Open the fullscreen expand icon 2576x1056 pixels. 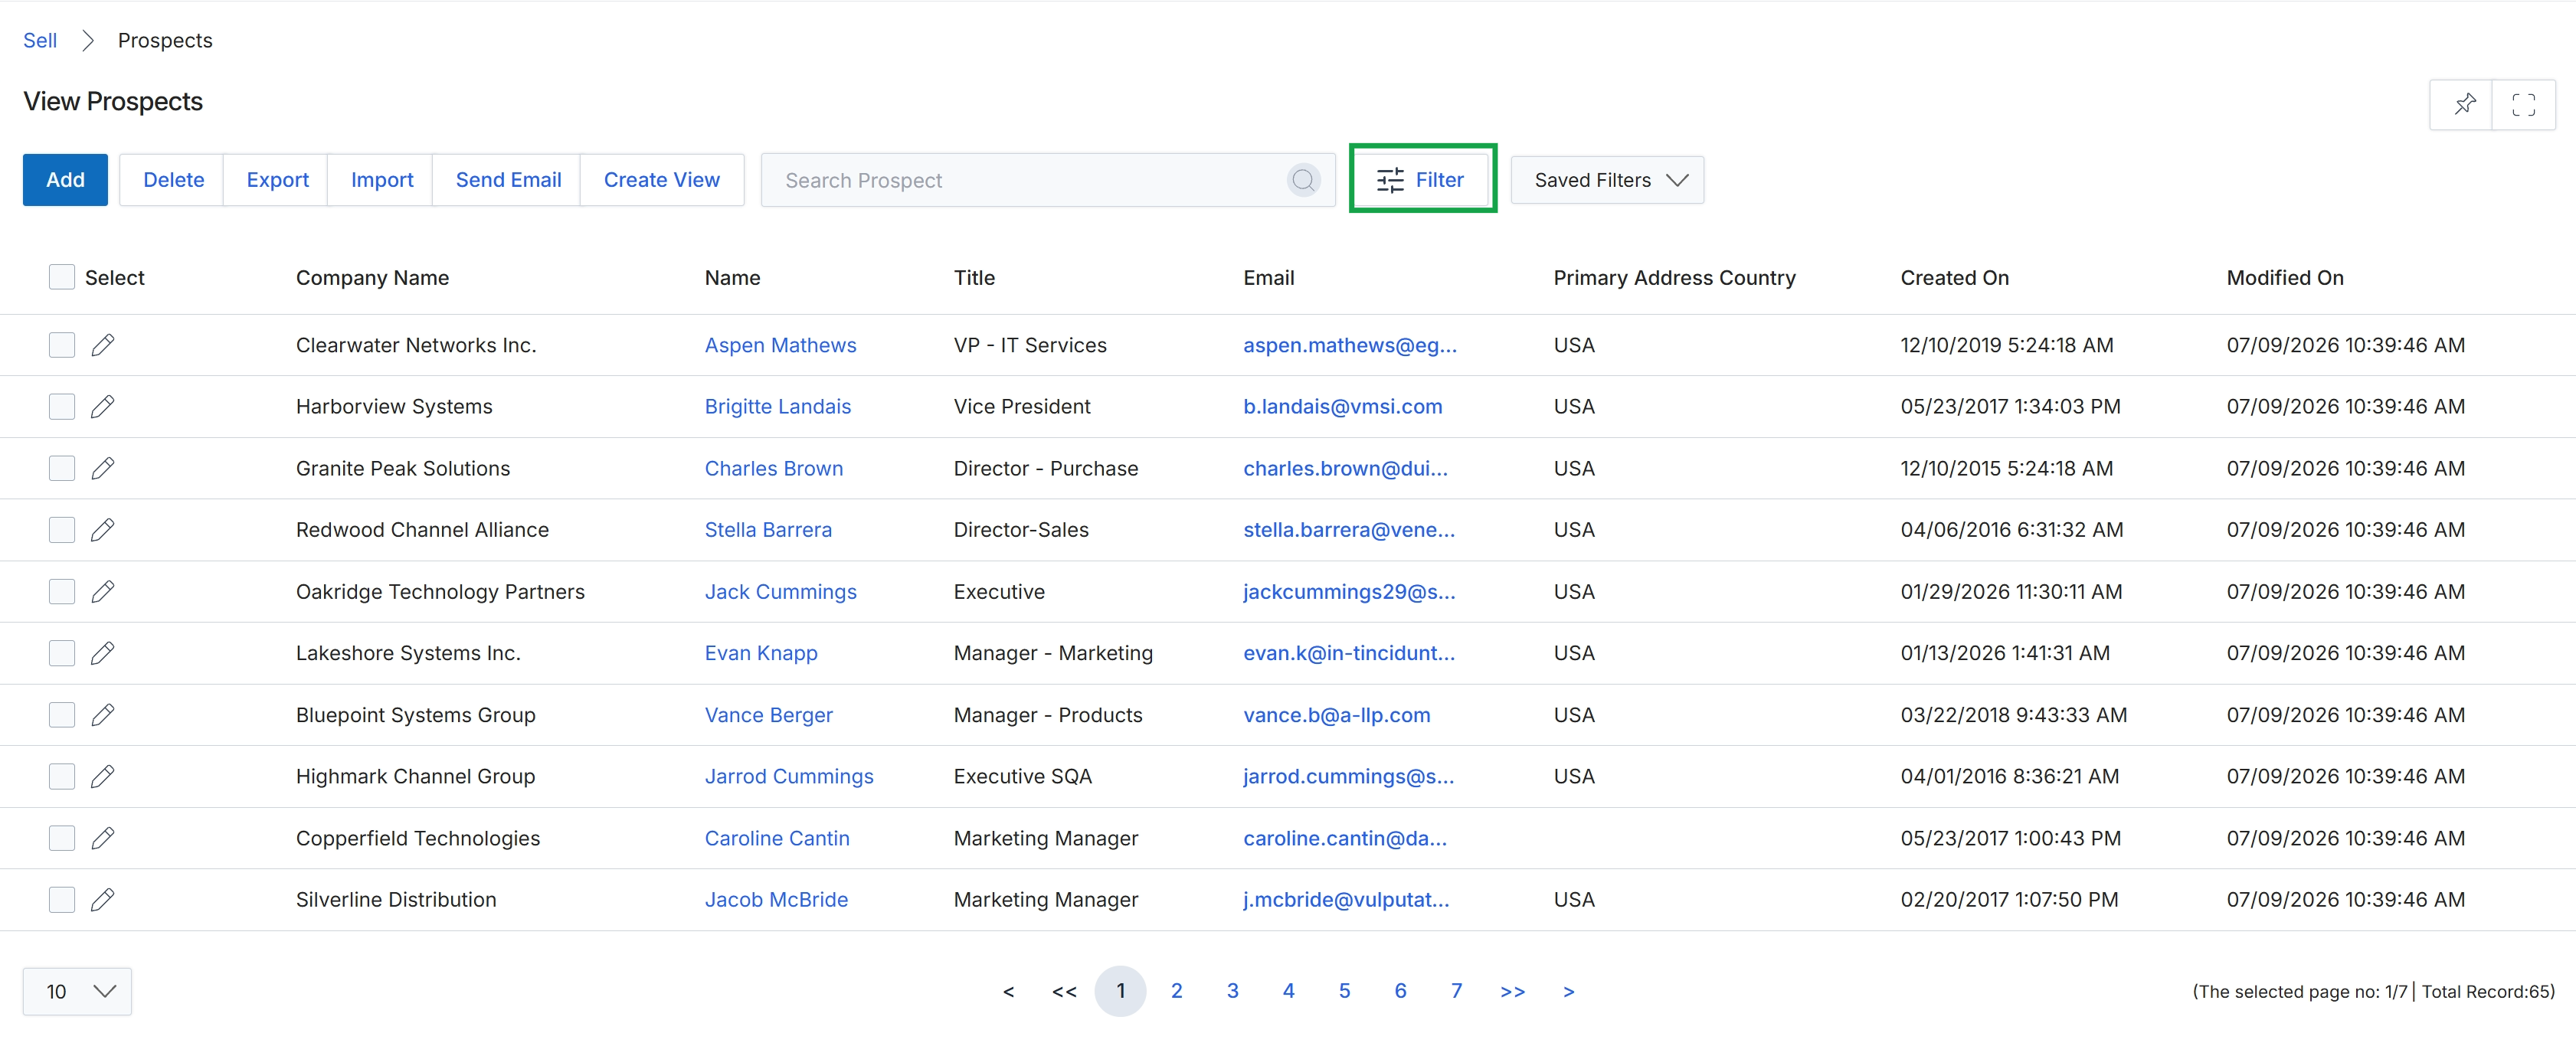[x=2523, y=104]
